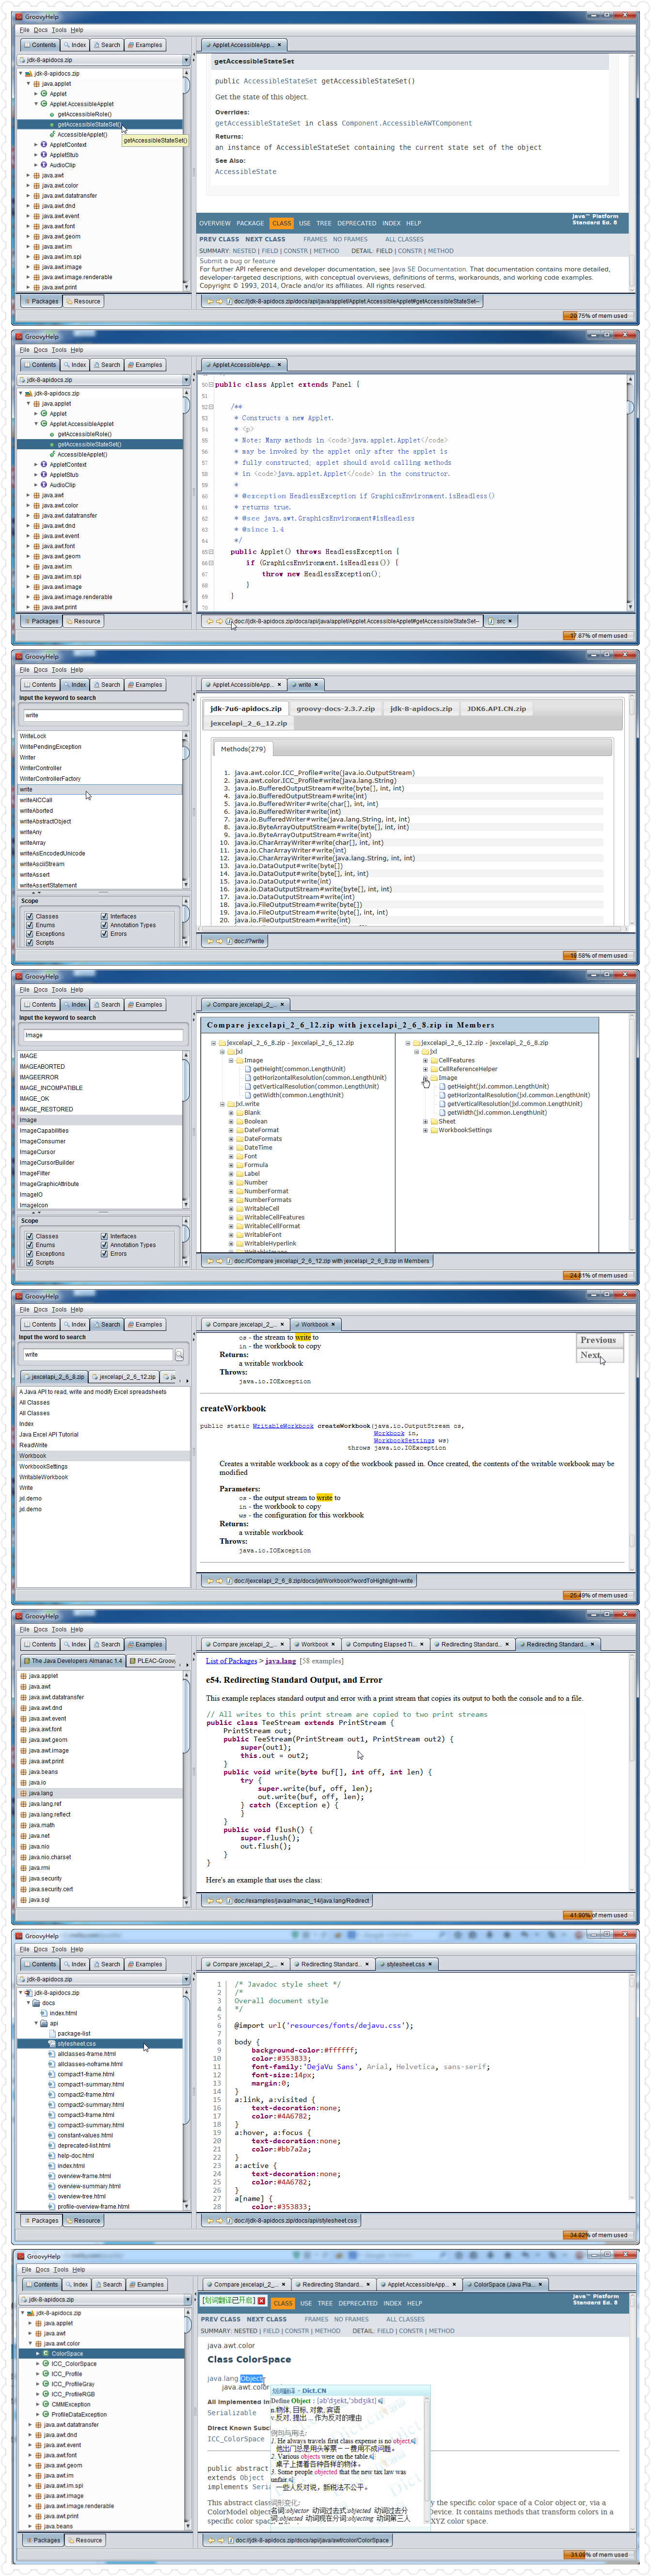Select the jdk-7u6-apidocs.zip results tab
The height and width of the screenshot is (2576, 651).
pos(246,708)
